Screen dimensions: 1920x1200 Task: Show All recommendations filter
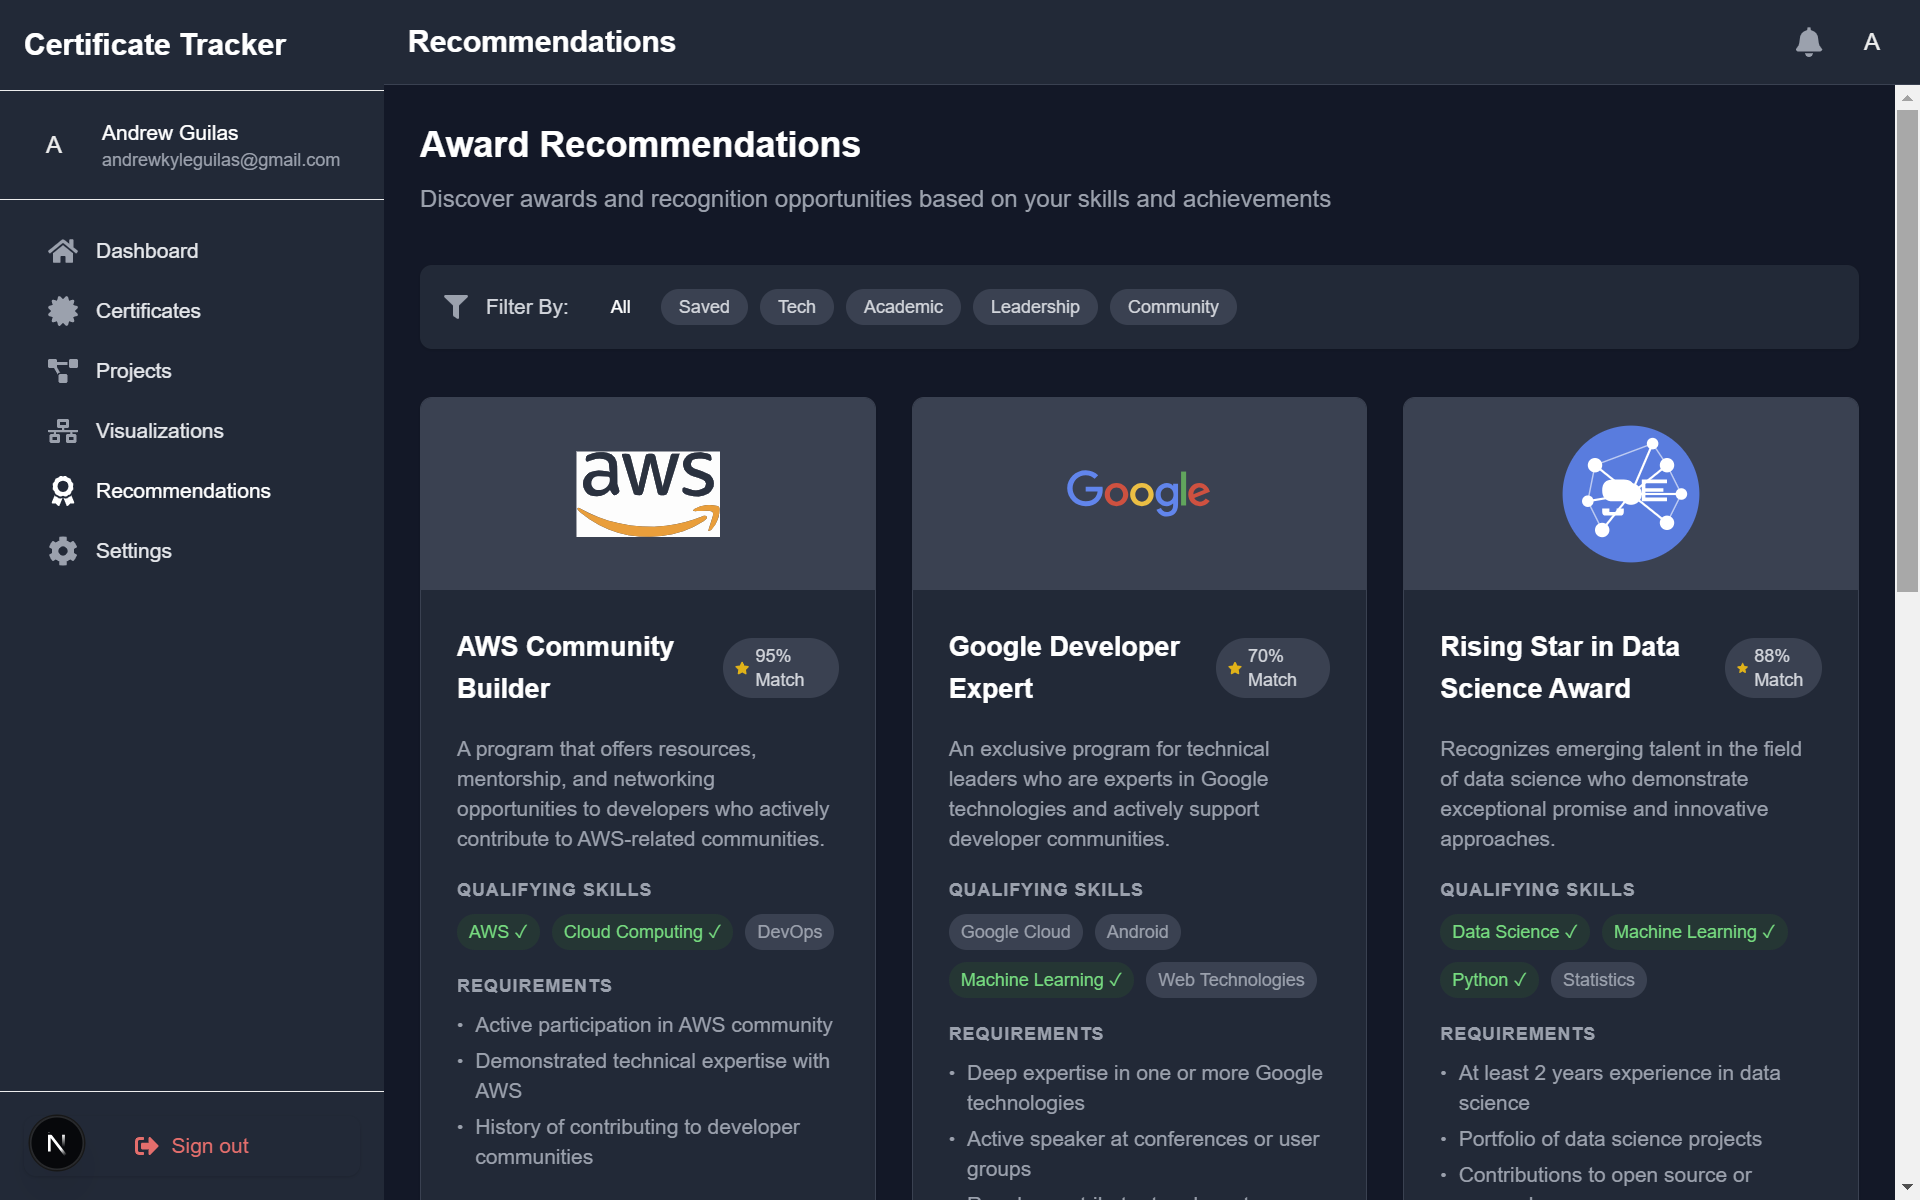[620, 307]
